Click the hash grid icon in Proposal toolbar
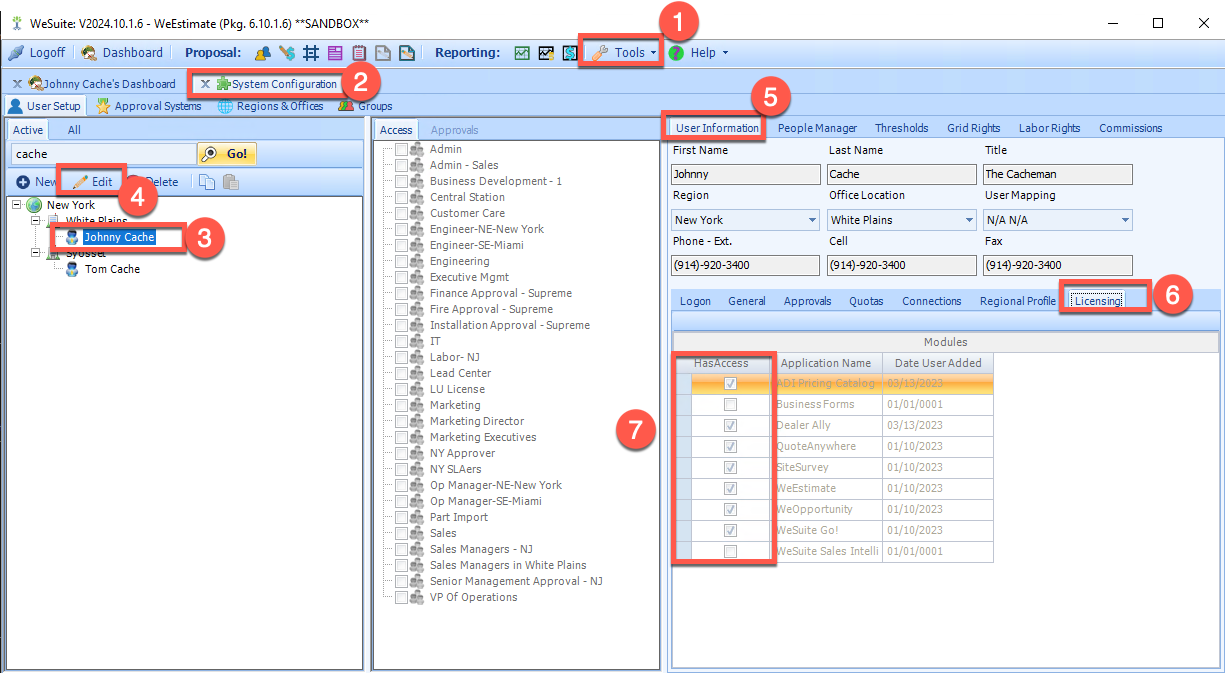Viewport: 1225px width, 673px height. [x=311, y=53]
